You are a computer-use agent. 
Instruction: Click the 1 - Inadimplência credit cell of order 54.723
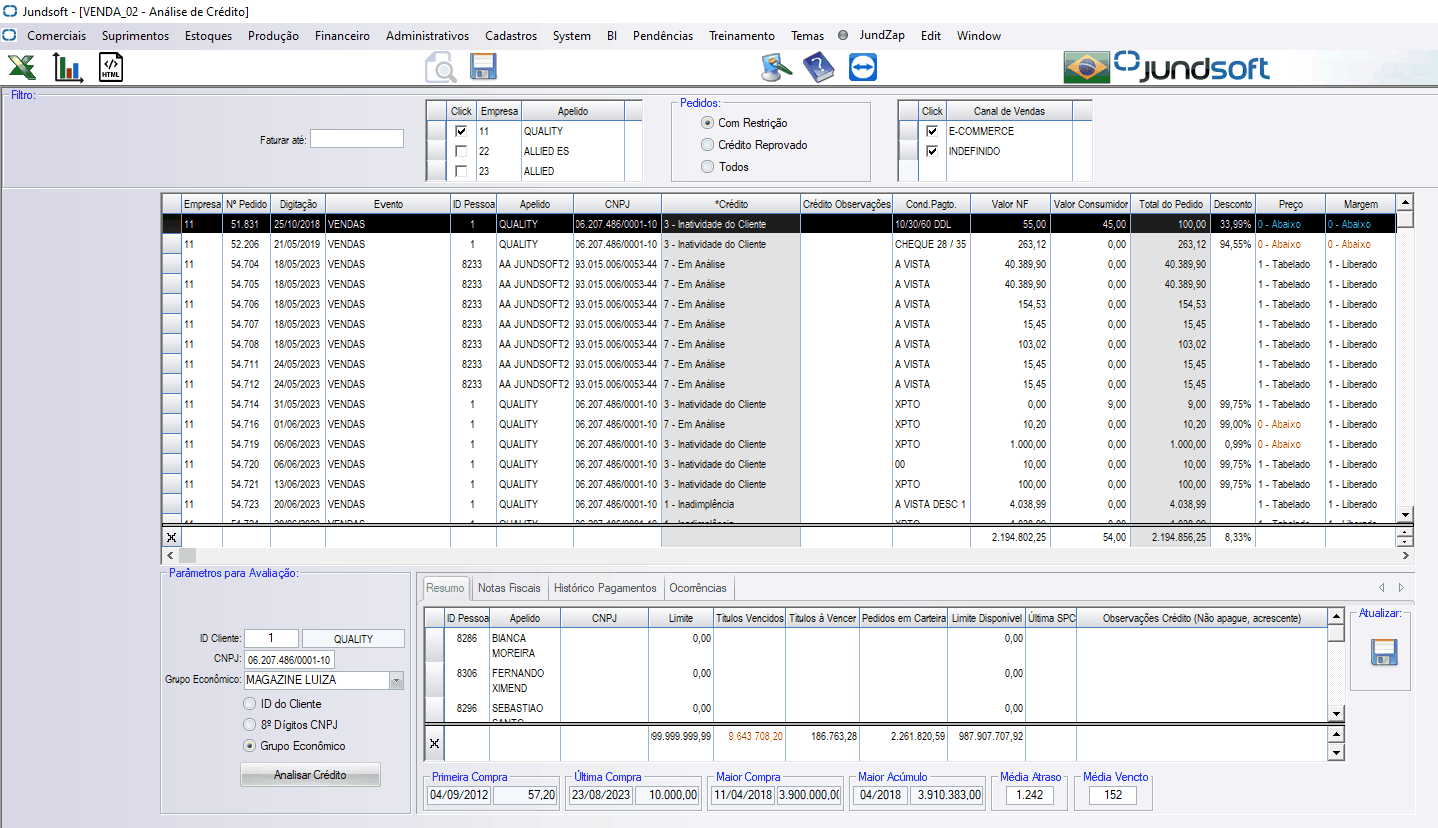pyautogui.click(x=731, y=504)
